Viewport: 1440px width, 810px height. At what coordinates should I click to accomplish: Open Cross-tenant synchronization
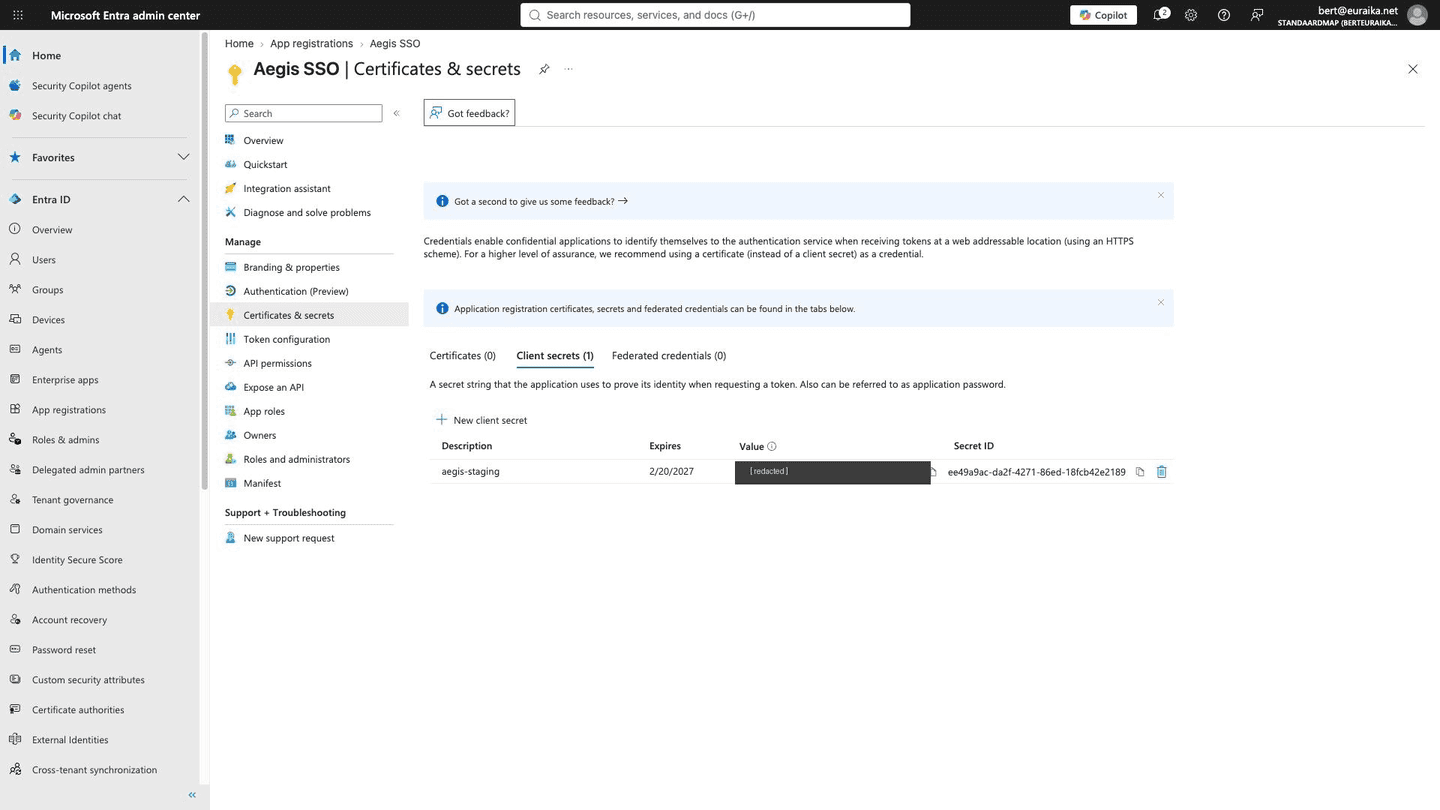94,769
